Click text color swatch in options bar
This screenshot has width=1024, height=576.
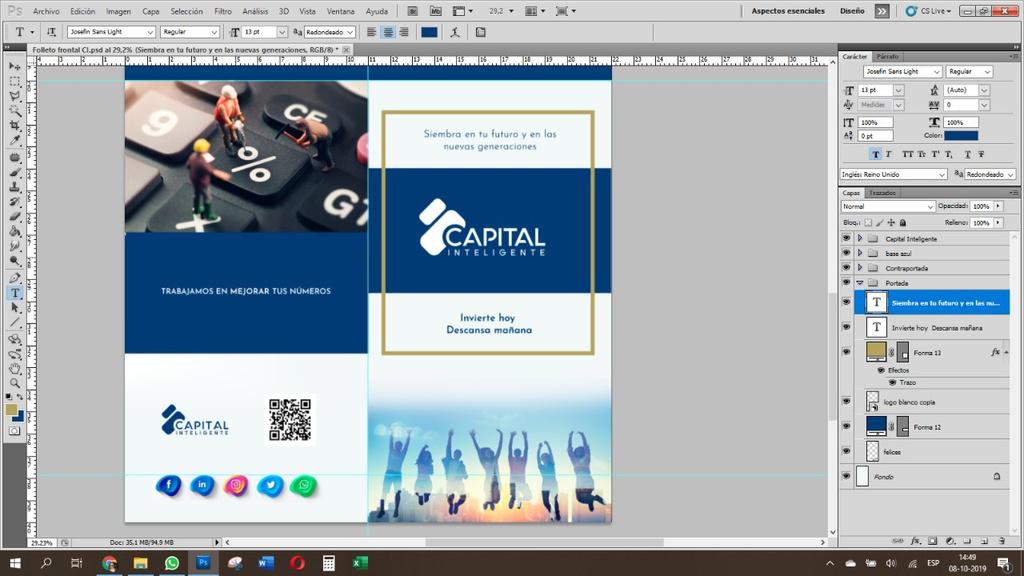coord(429,32)
